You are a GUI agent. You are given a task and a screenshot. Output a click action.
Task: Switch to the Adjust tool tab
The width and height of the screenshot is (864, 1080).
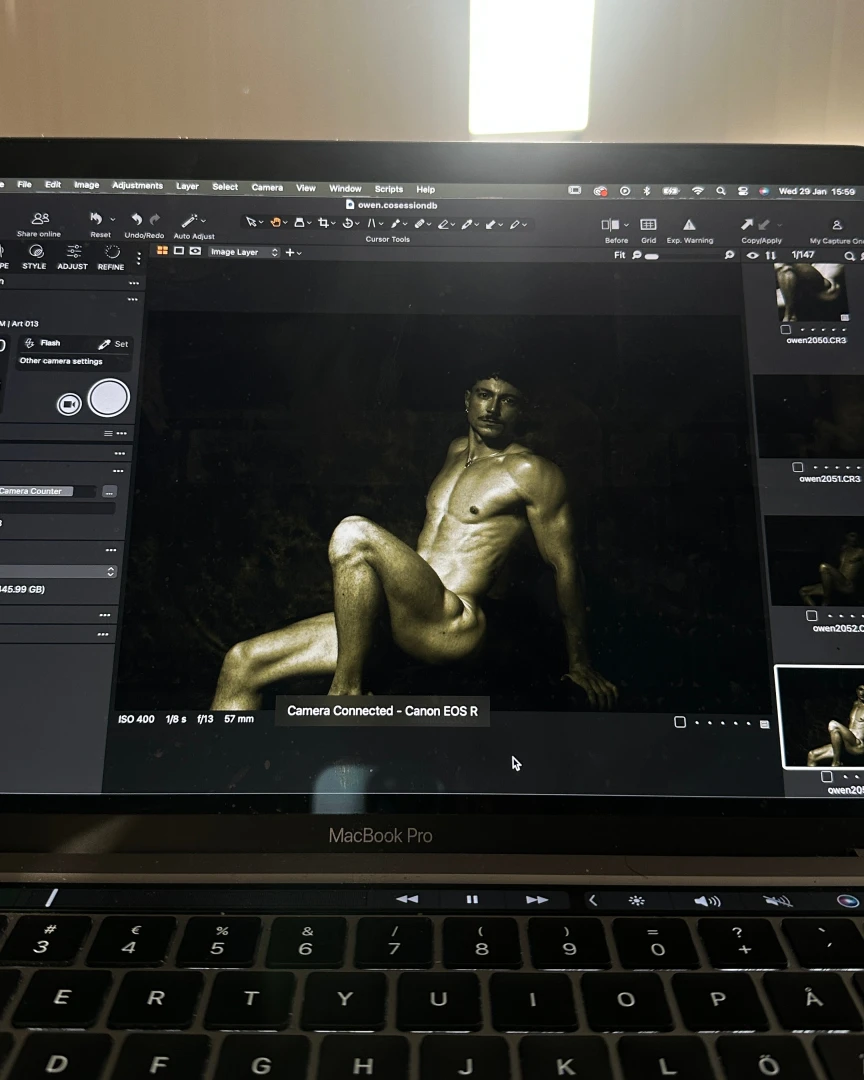point(73,255)
